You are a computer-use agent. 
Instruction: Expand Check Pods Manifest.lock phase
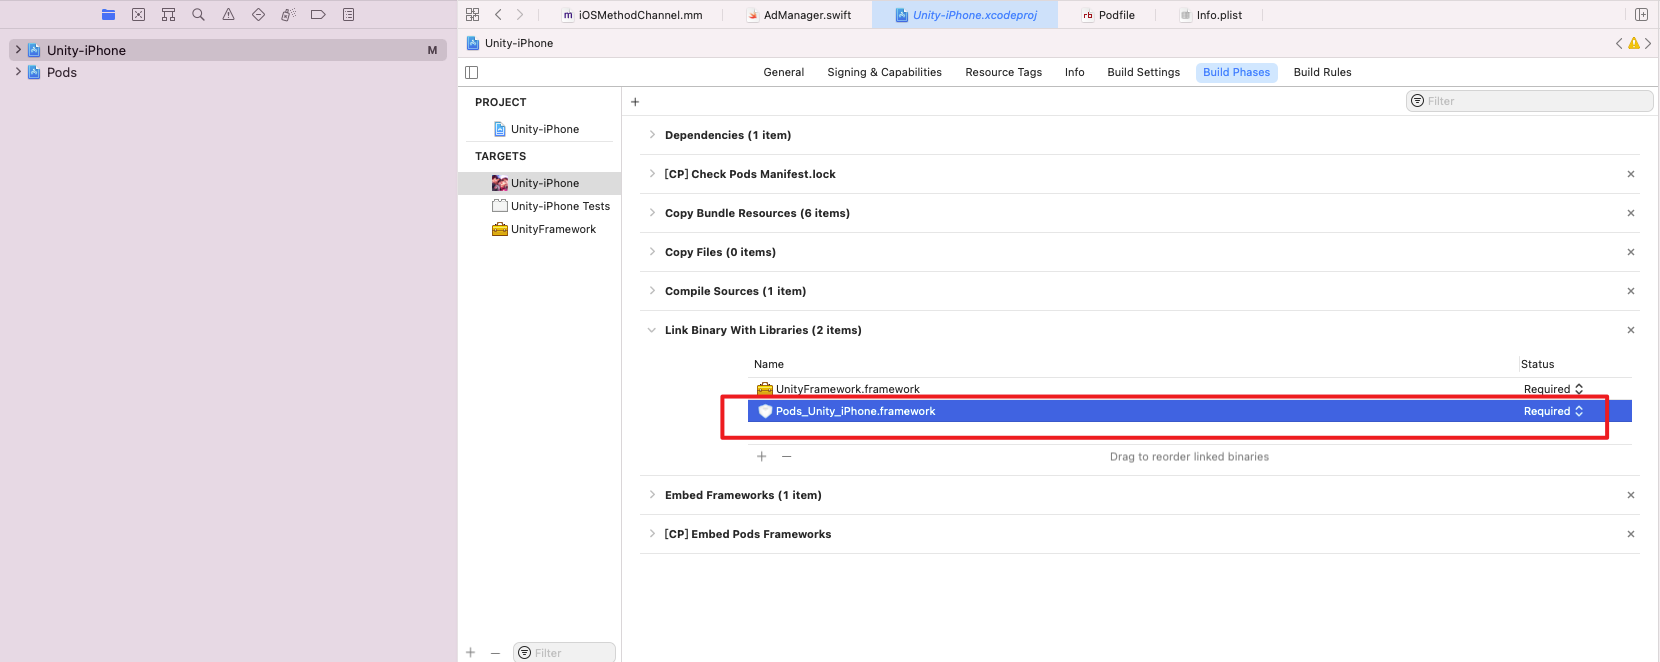(652, 174)
